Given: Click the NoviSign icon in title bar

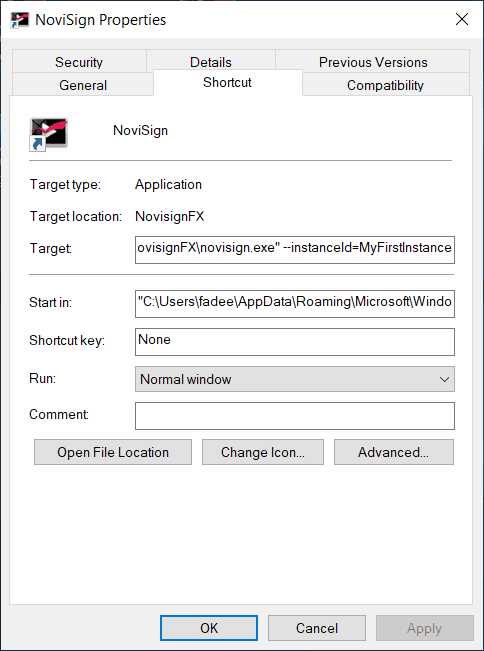Looking at the screenshot, I should point(20,20).
